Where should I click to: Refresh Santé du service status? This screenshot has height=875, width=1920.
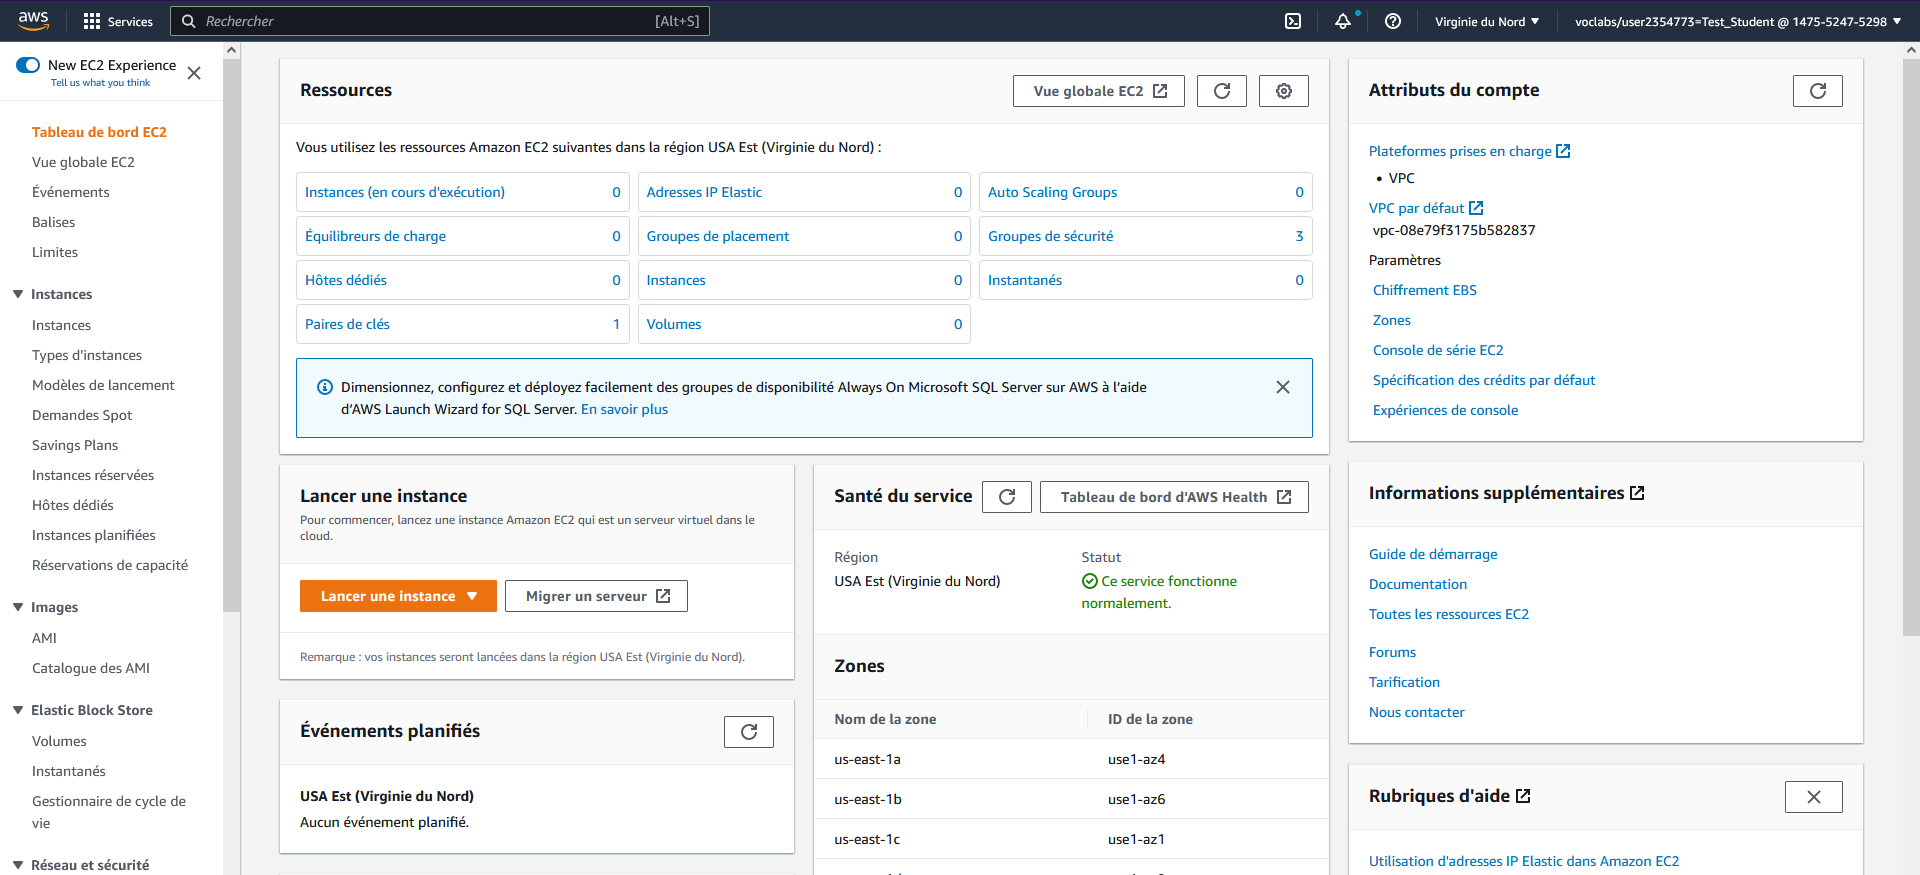tap(1007, 497)
